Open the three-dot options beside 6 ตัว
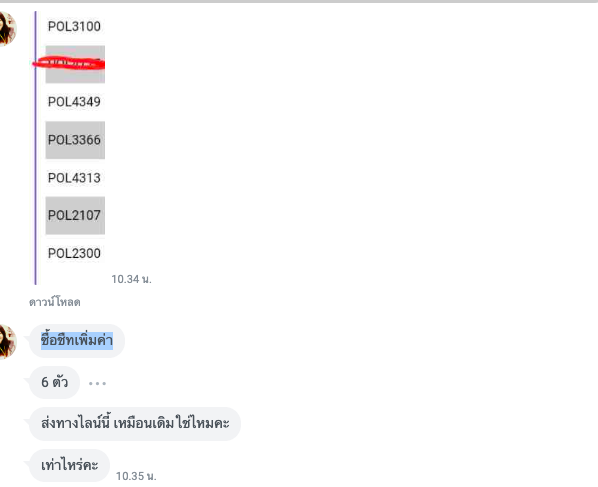This screenshot has height=487, width=598. (x=97, y=383)
